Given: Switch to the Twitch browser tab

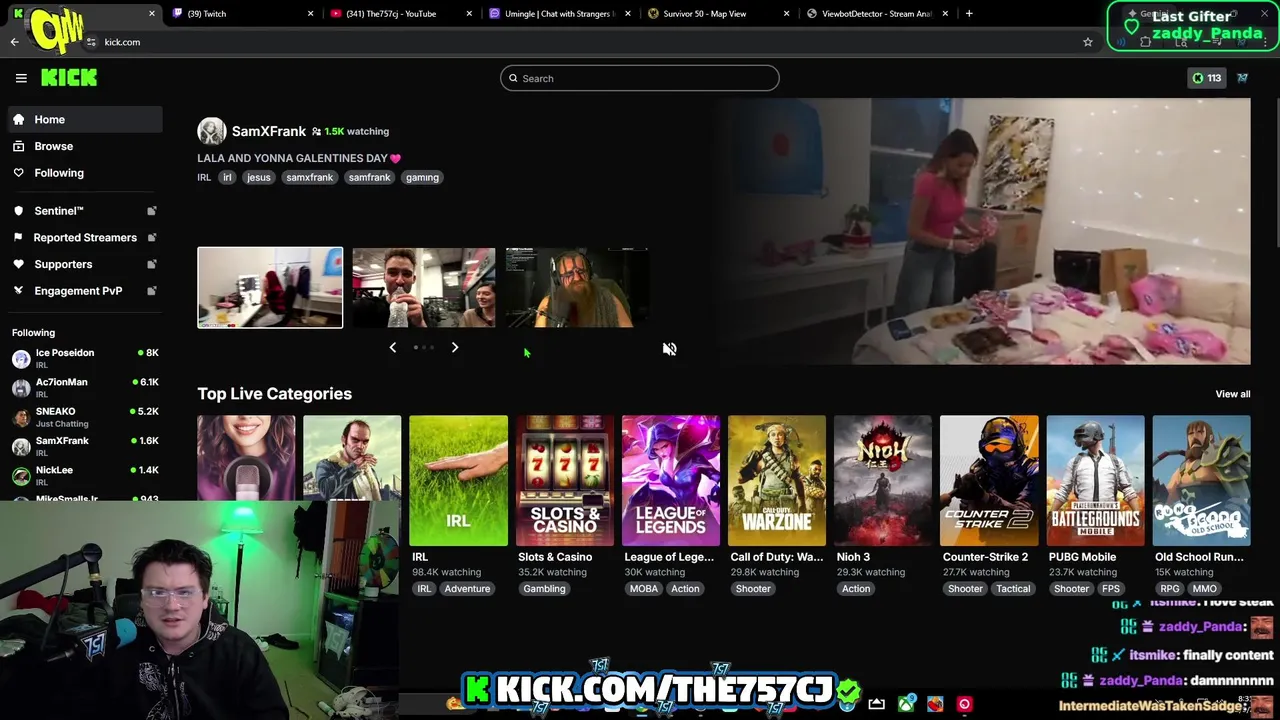Looking at the screenshot, I should (242, 14).
